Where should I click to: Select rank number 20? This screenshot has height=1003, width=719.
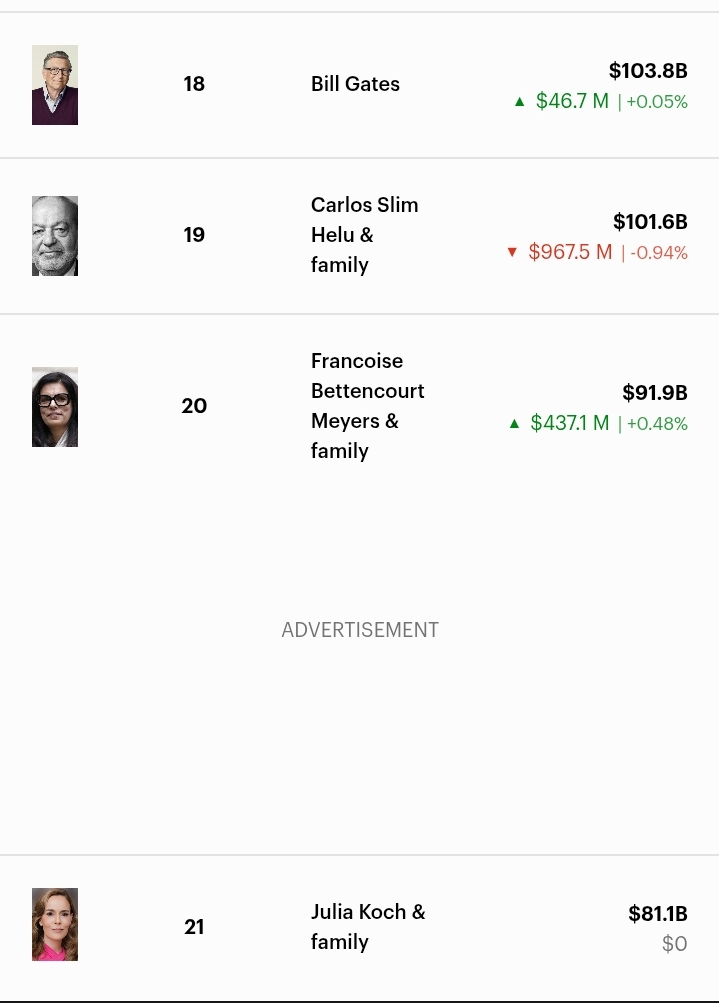194,406
